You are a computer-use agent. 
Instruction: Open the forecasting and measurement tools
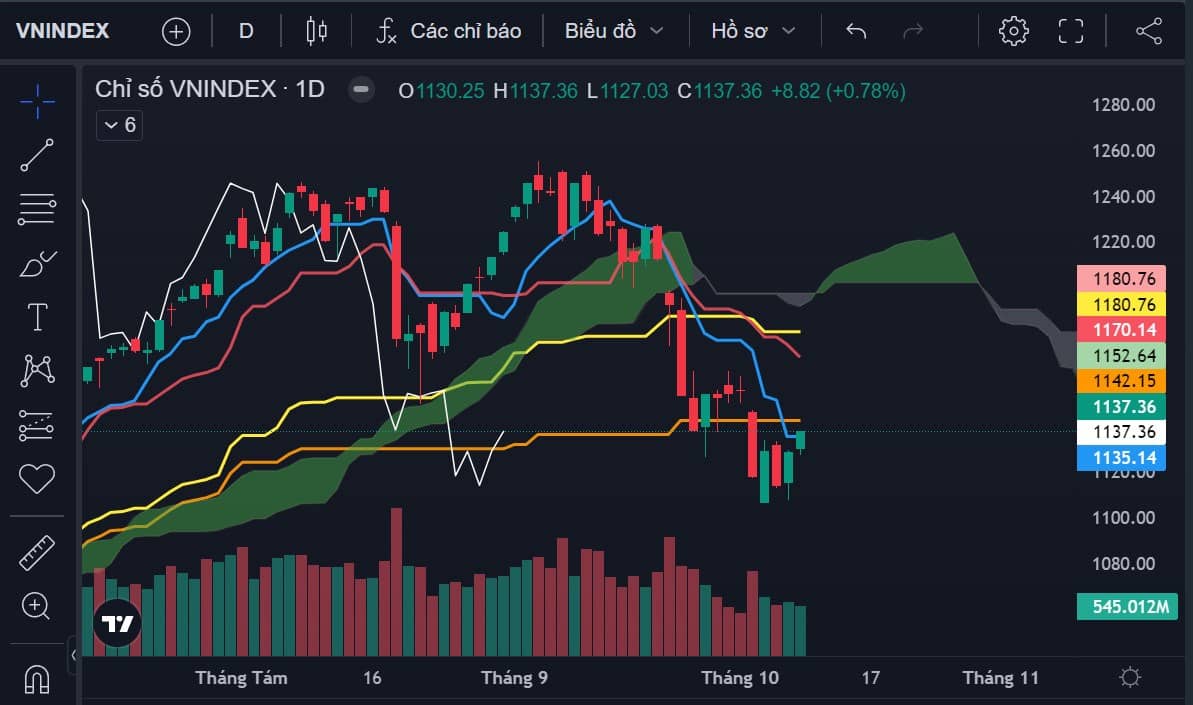point(37,425)
